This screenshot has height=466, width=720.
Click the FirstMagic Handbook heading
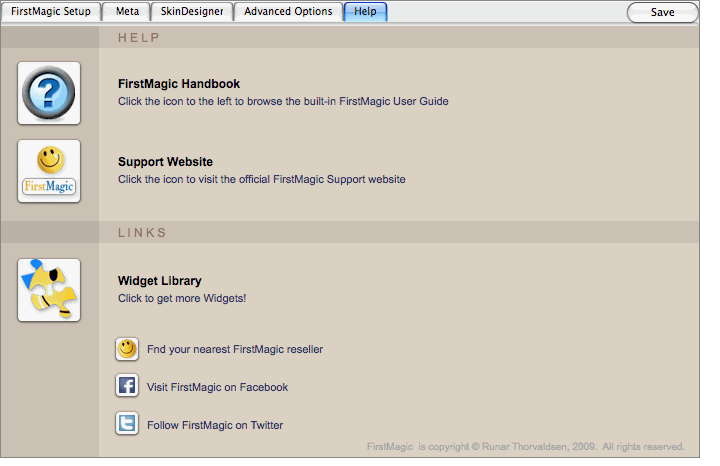[x=179, y=84]
